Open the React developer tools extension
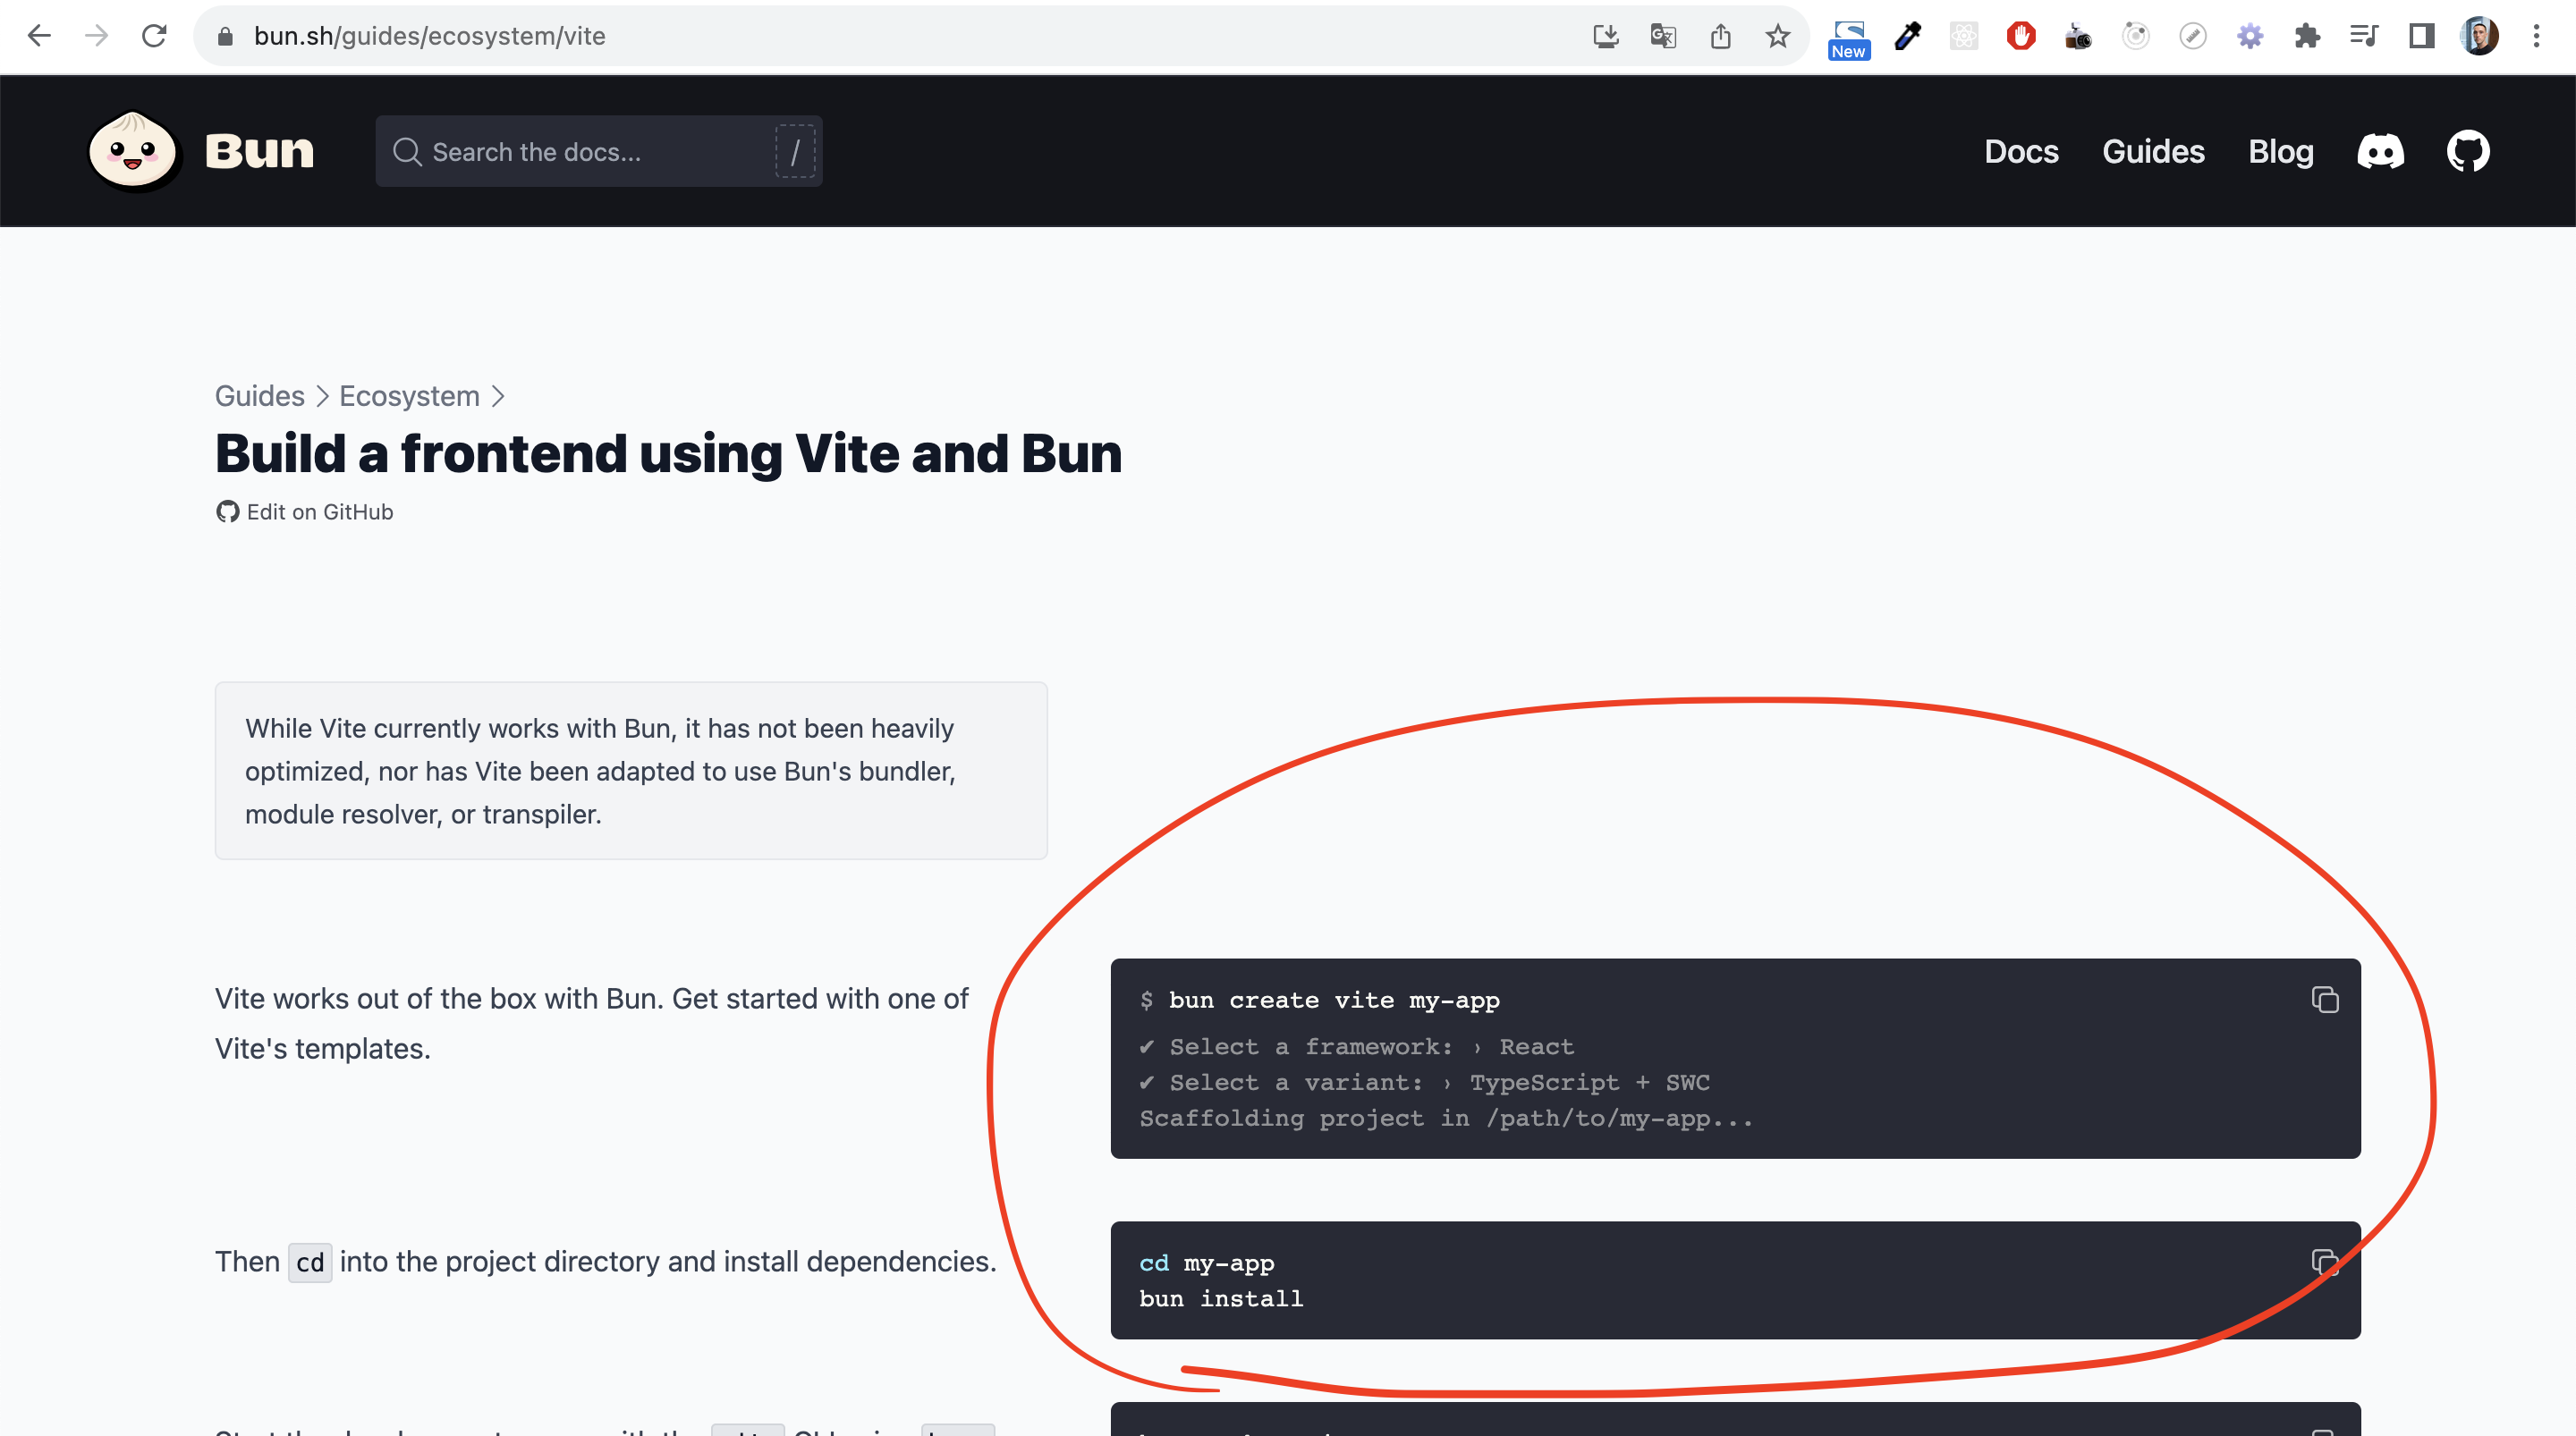 (x=1964, y=36)
